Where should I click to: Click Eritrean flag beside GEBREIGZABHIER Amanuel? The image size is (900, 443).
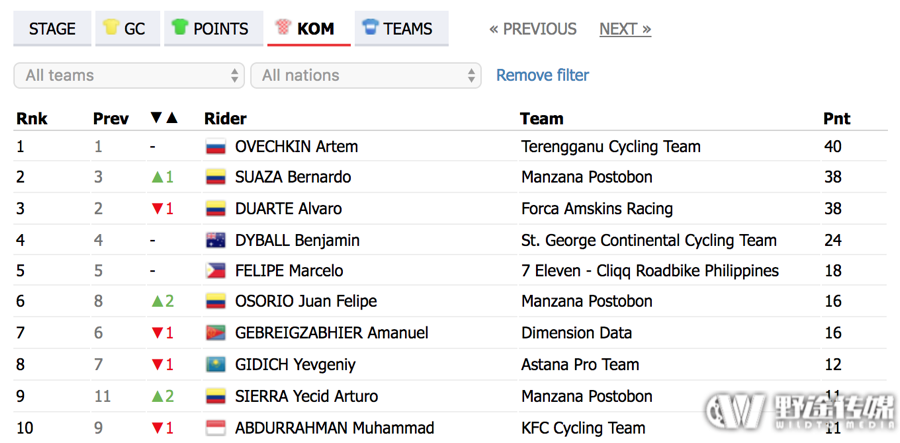point(216,333)
